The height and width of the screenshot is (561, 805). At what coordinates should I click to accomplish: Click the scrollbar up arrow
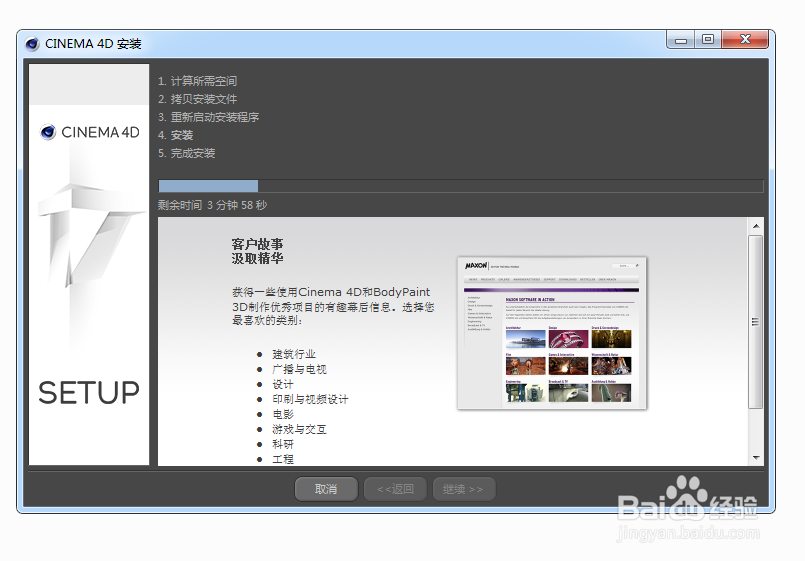point(756,226)
